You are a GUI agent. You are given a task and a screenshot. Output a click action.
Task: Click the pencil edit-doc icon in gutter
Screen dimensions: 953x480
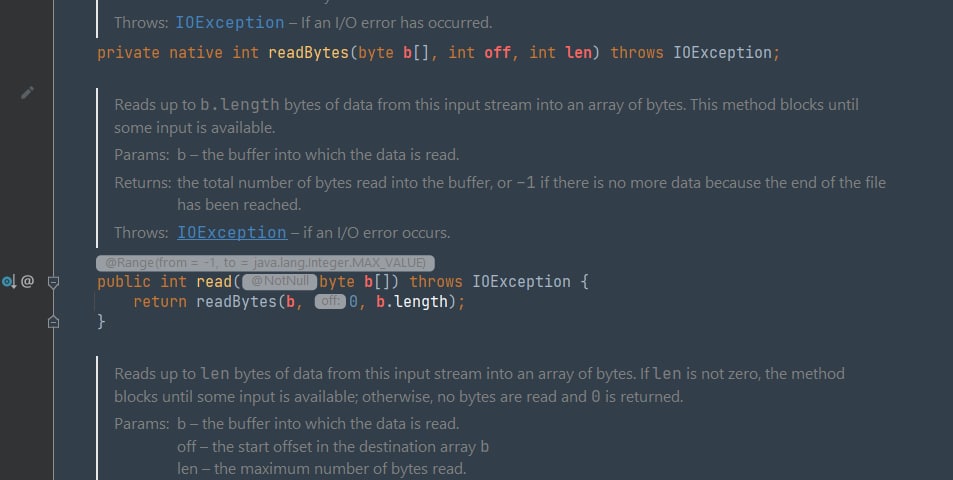27,93
